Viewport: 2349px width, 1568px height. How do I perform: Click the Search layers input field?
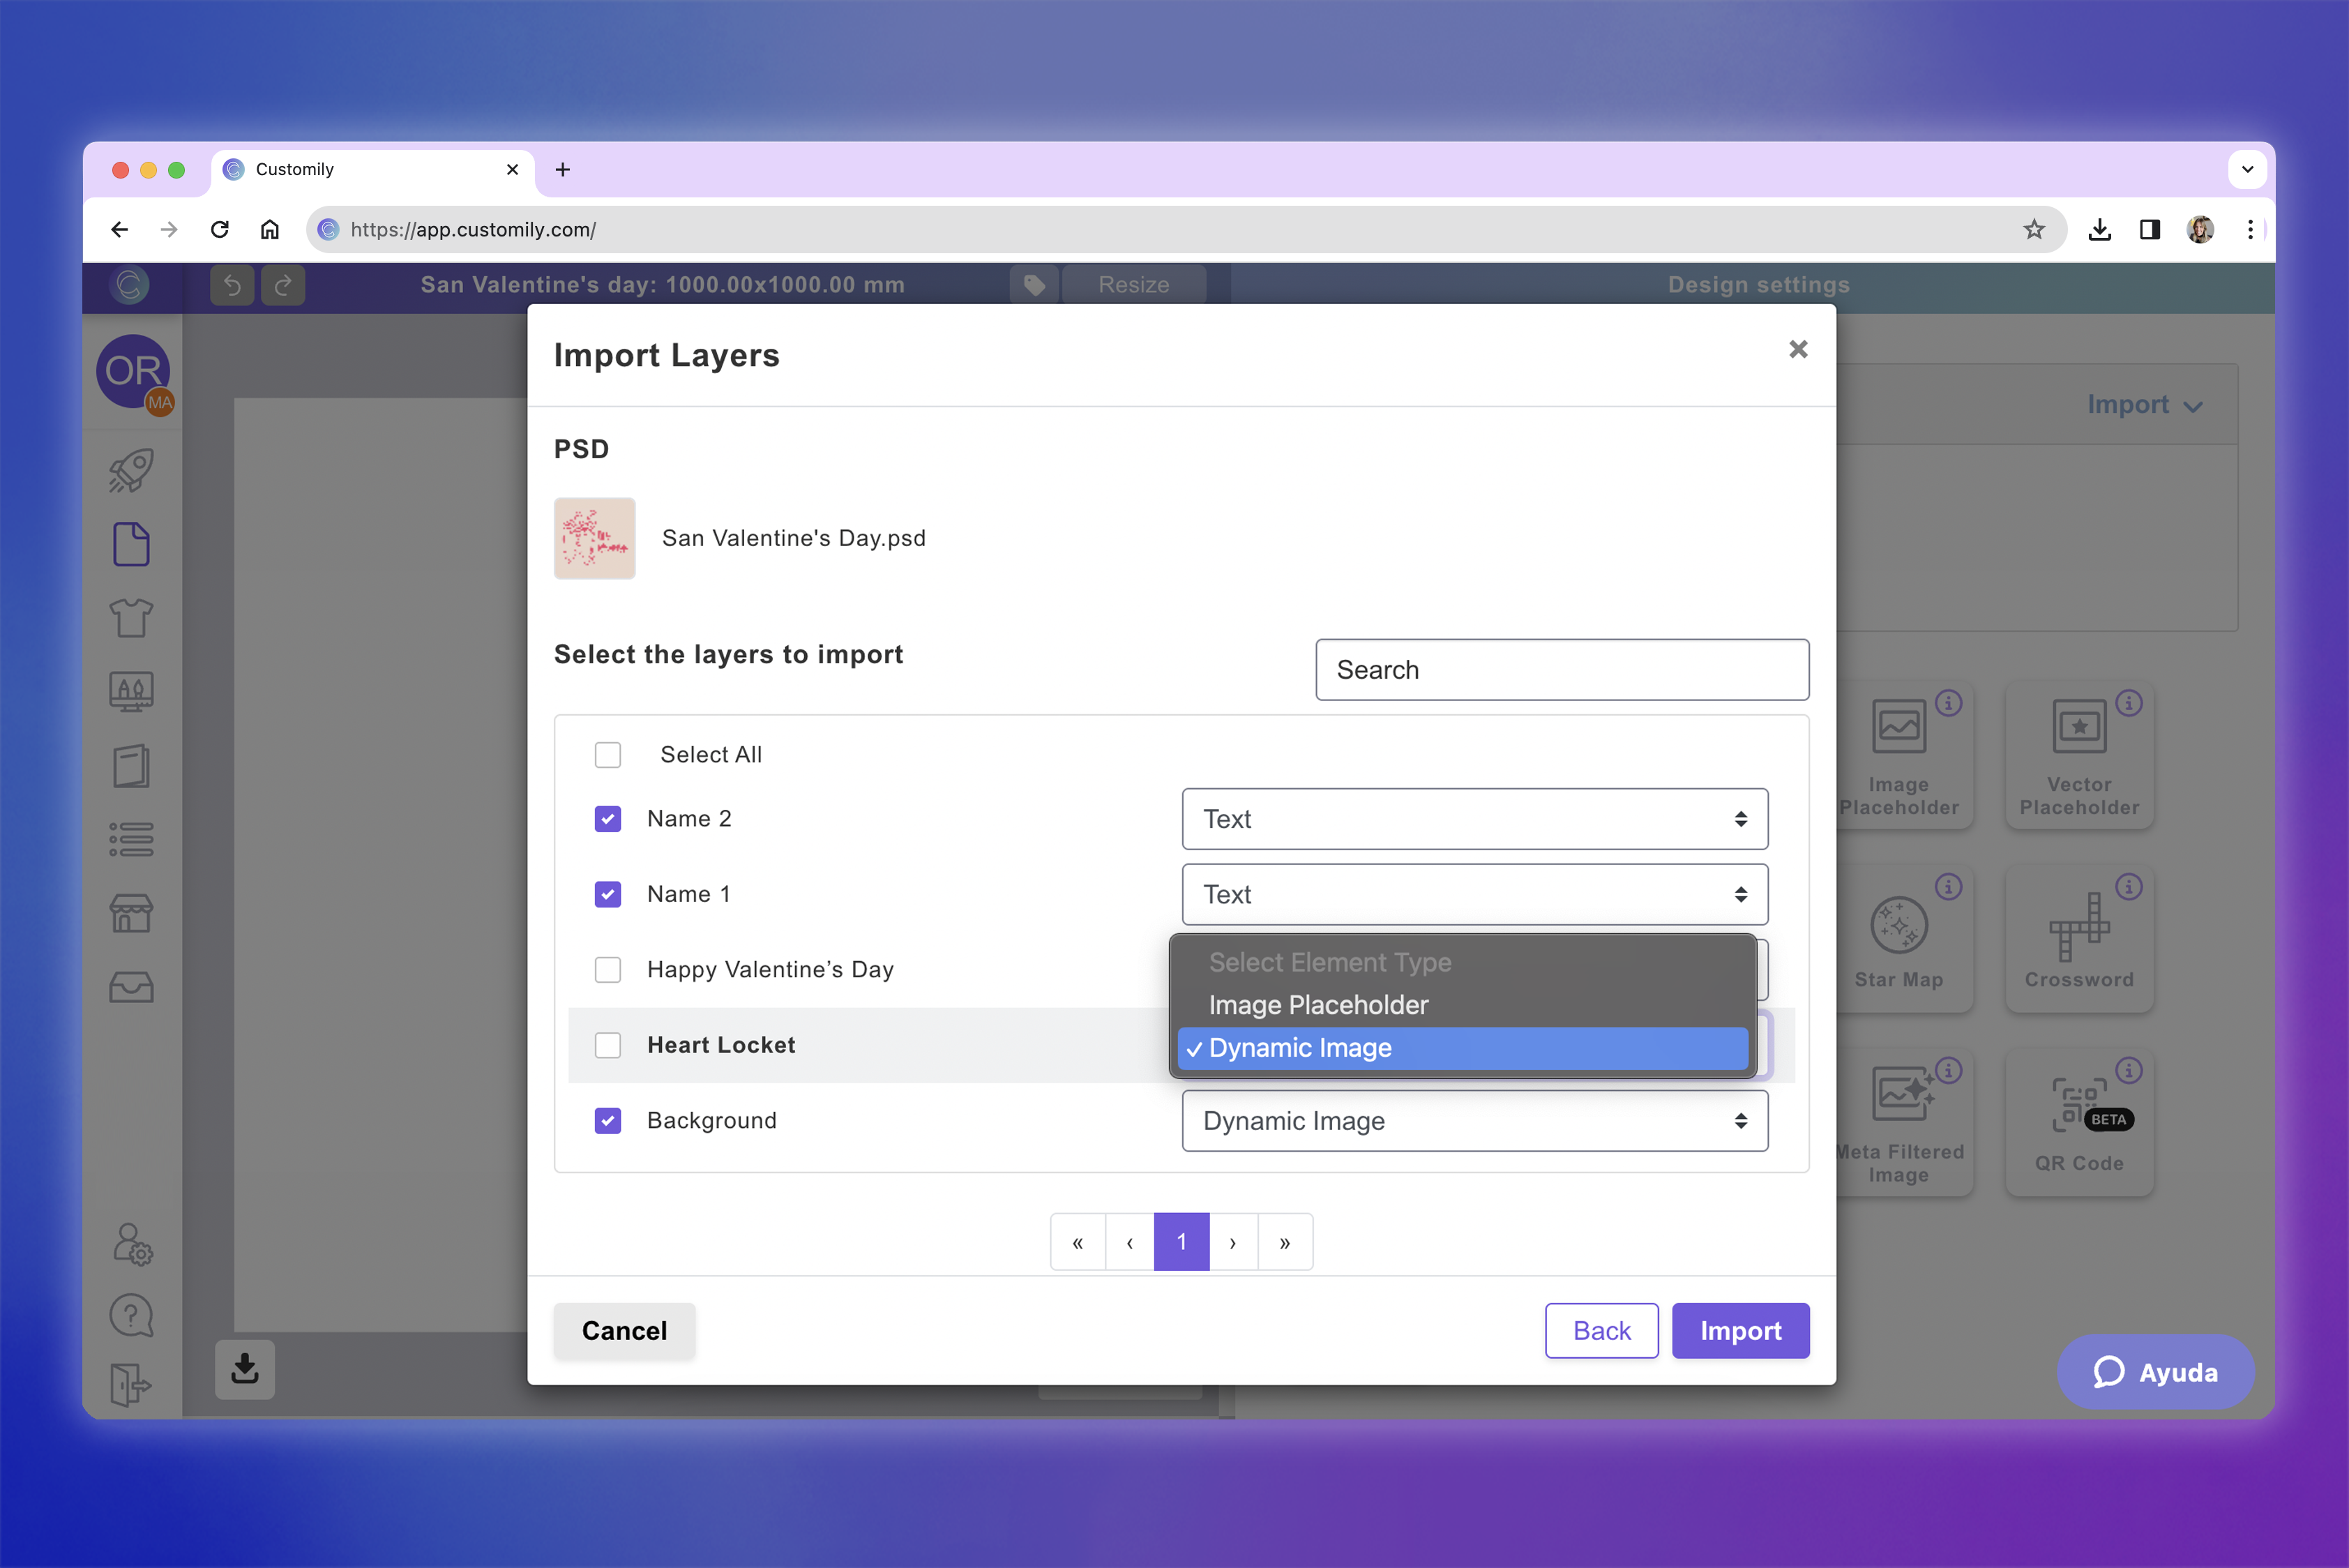pyautogui.click(x=1561, y=670)
